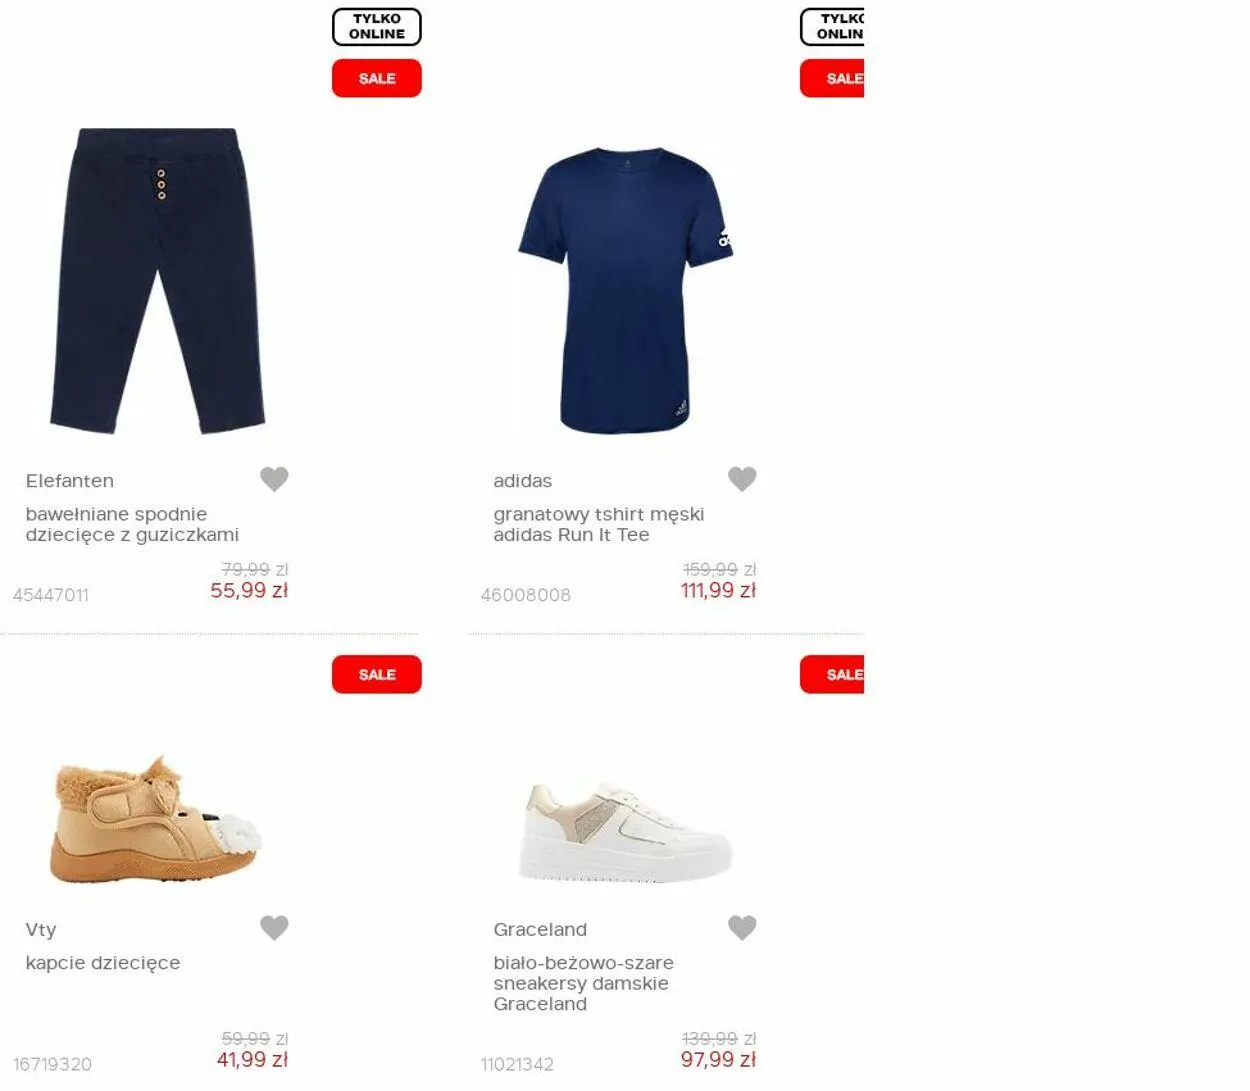Favorite the adidas tshirt using heart icon
Screen dimensions: 1250x1091
click(x=742, y=479)
